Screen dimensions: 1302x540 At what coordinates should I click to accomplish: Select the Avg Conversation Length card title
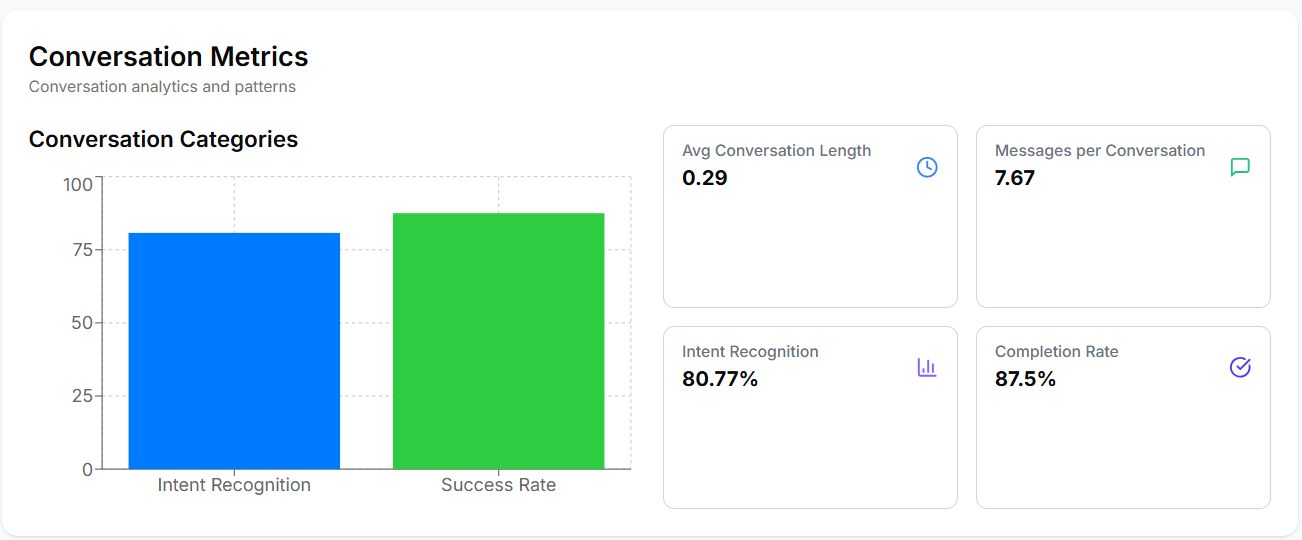click(x=776, y=151)
